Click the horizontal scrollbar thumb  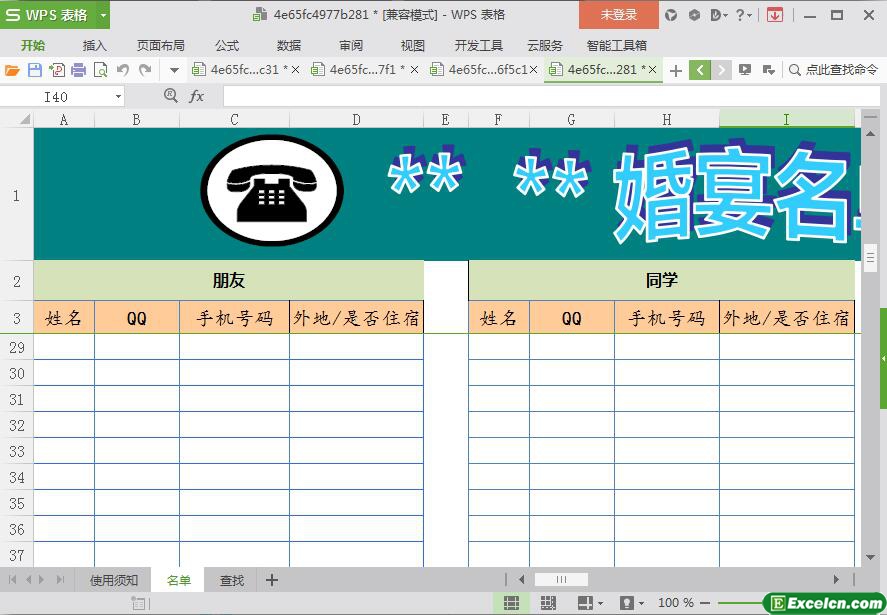[x=561, y=579]
